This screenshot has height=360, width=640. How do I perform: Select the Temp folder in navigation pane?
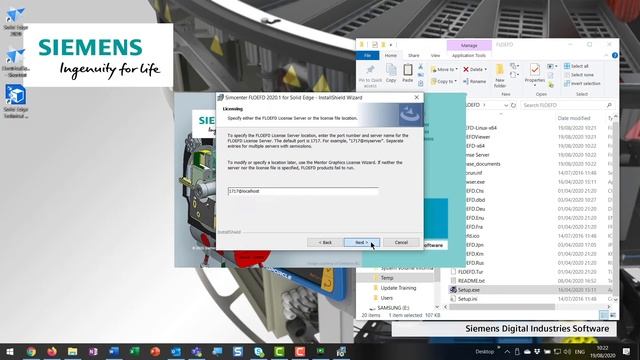coord(387,278)
